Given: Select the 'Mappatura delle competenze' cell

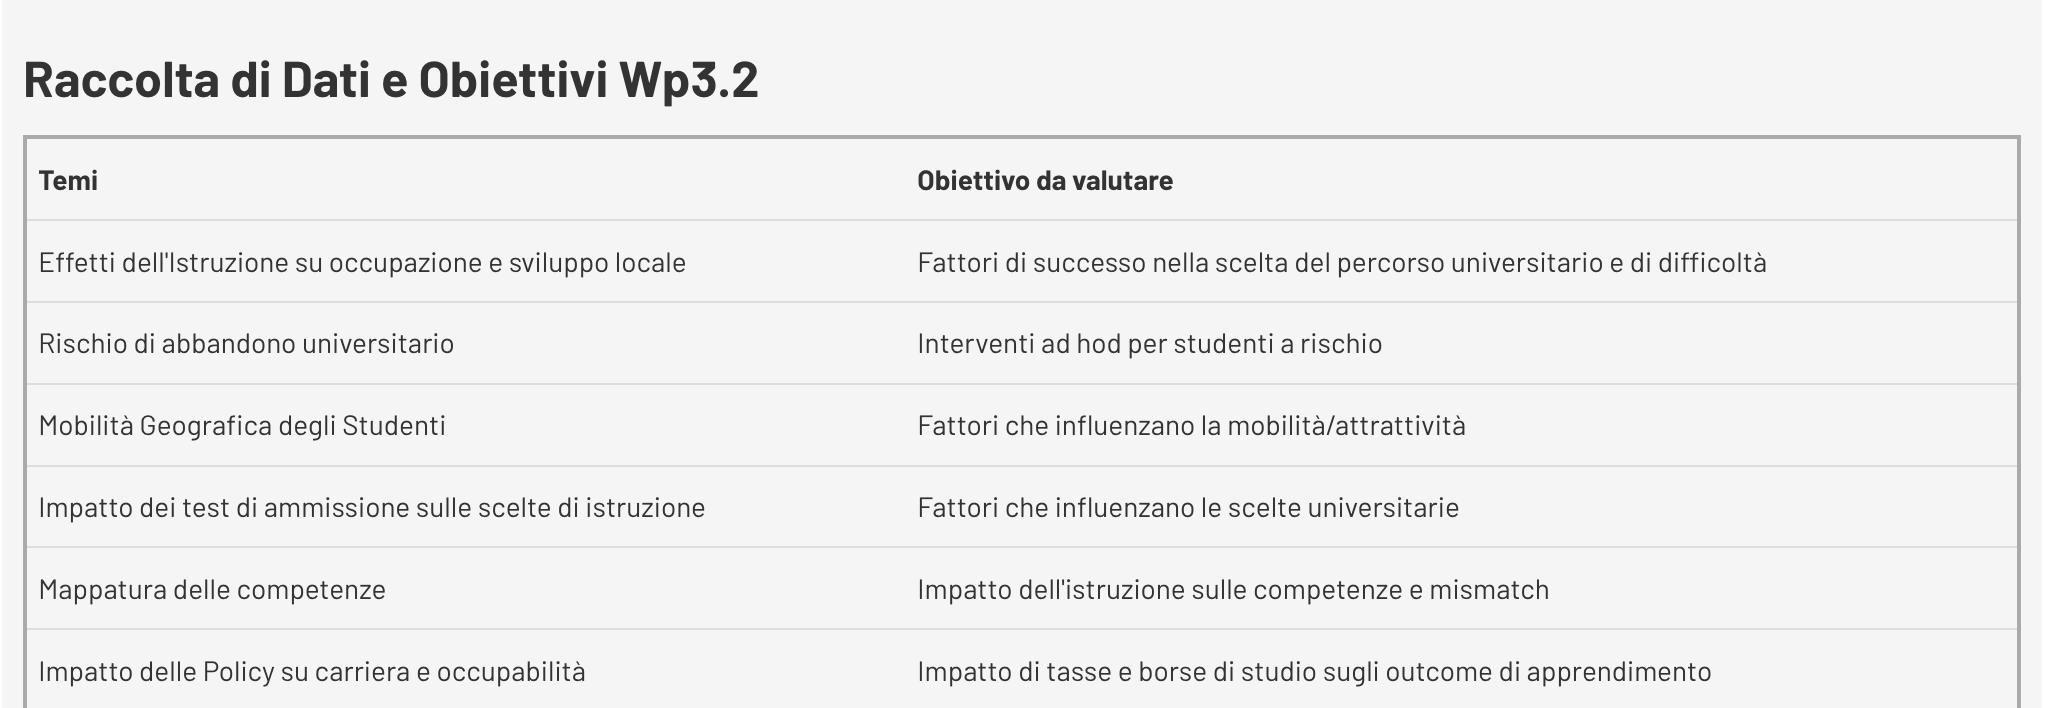Looking at the screenshot, I should click(212, 590).
